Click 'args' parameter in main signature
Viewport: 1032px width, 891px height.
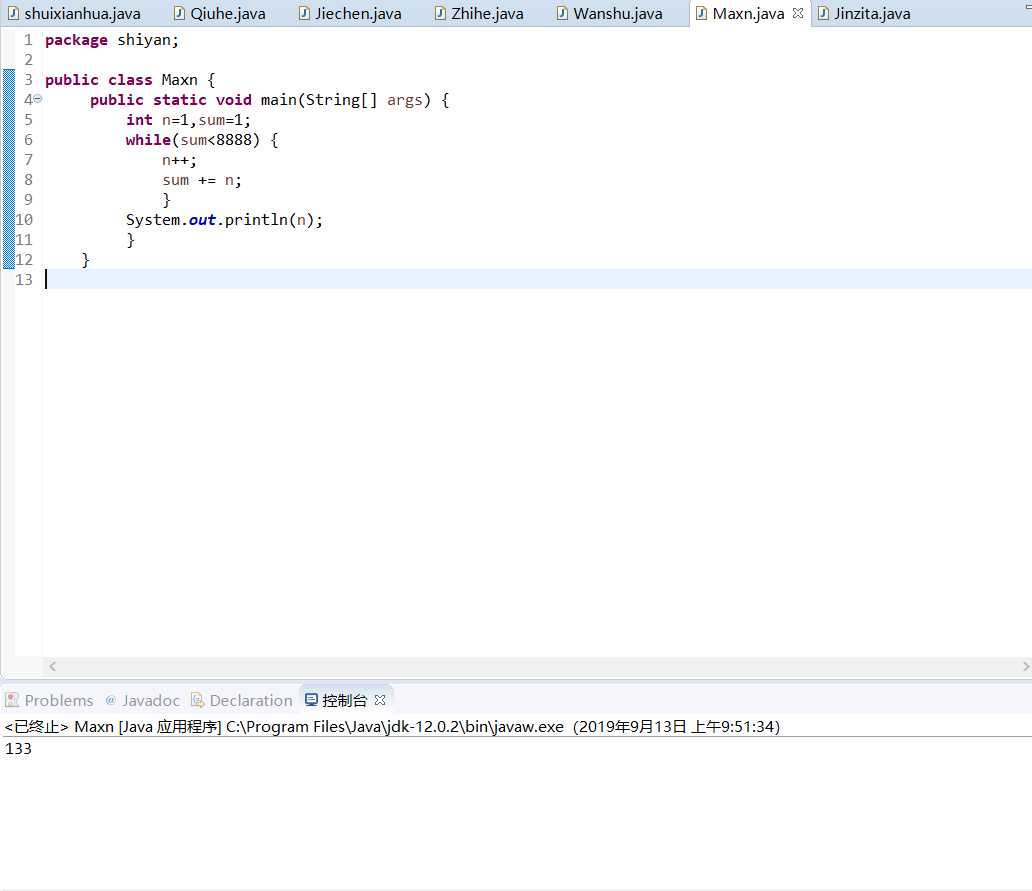[404, 100]
